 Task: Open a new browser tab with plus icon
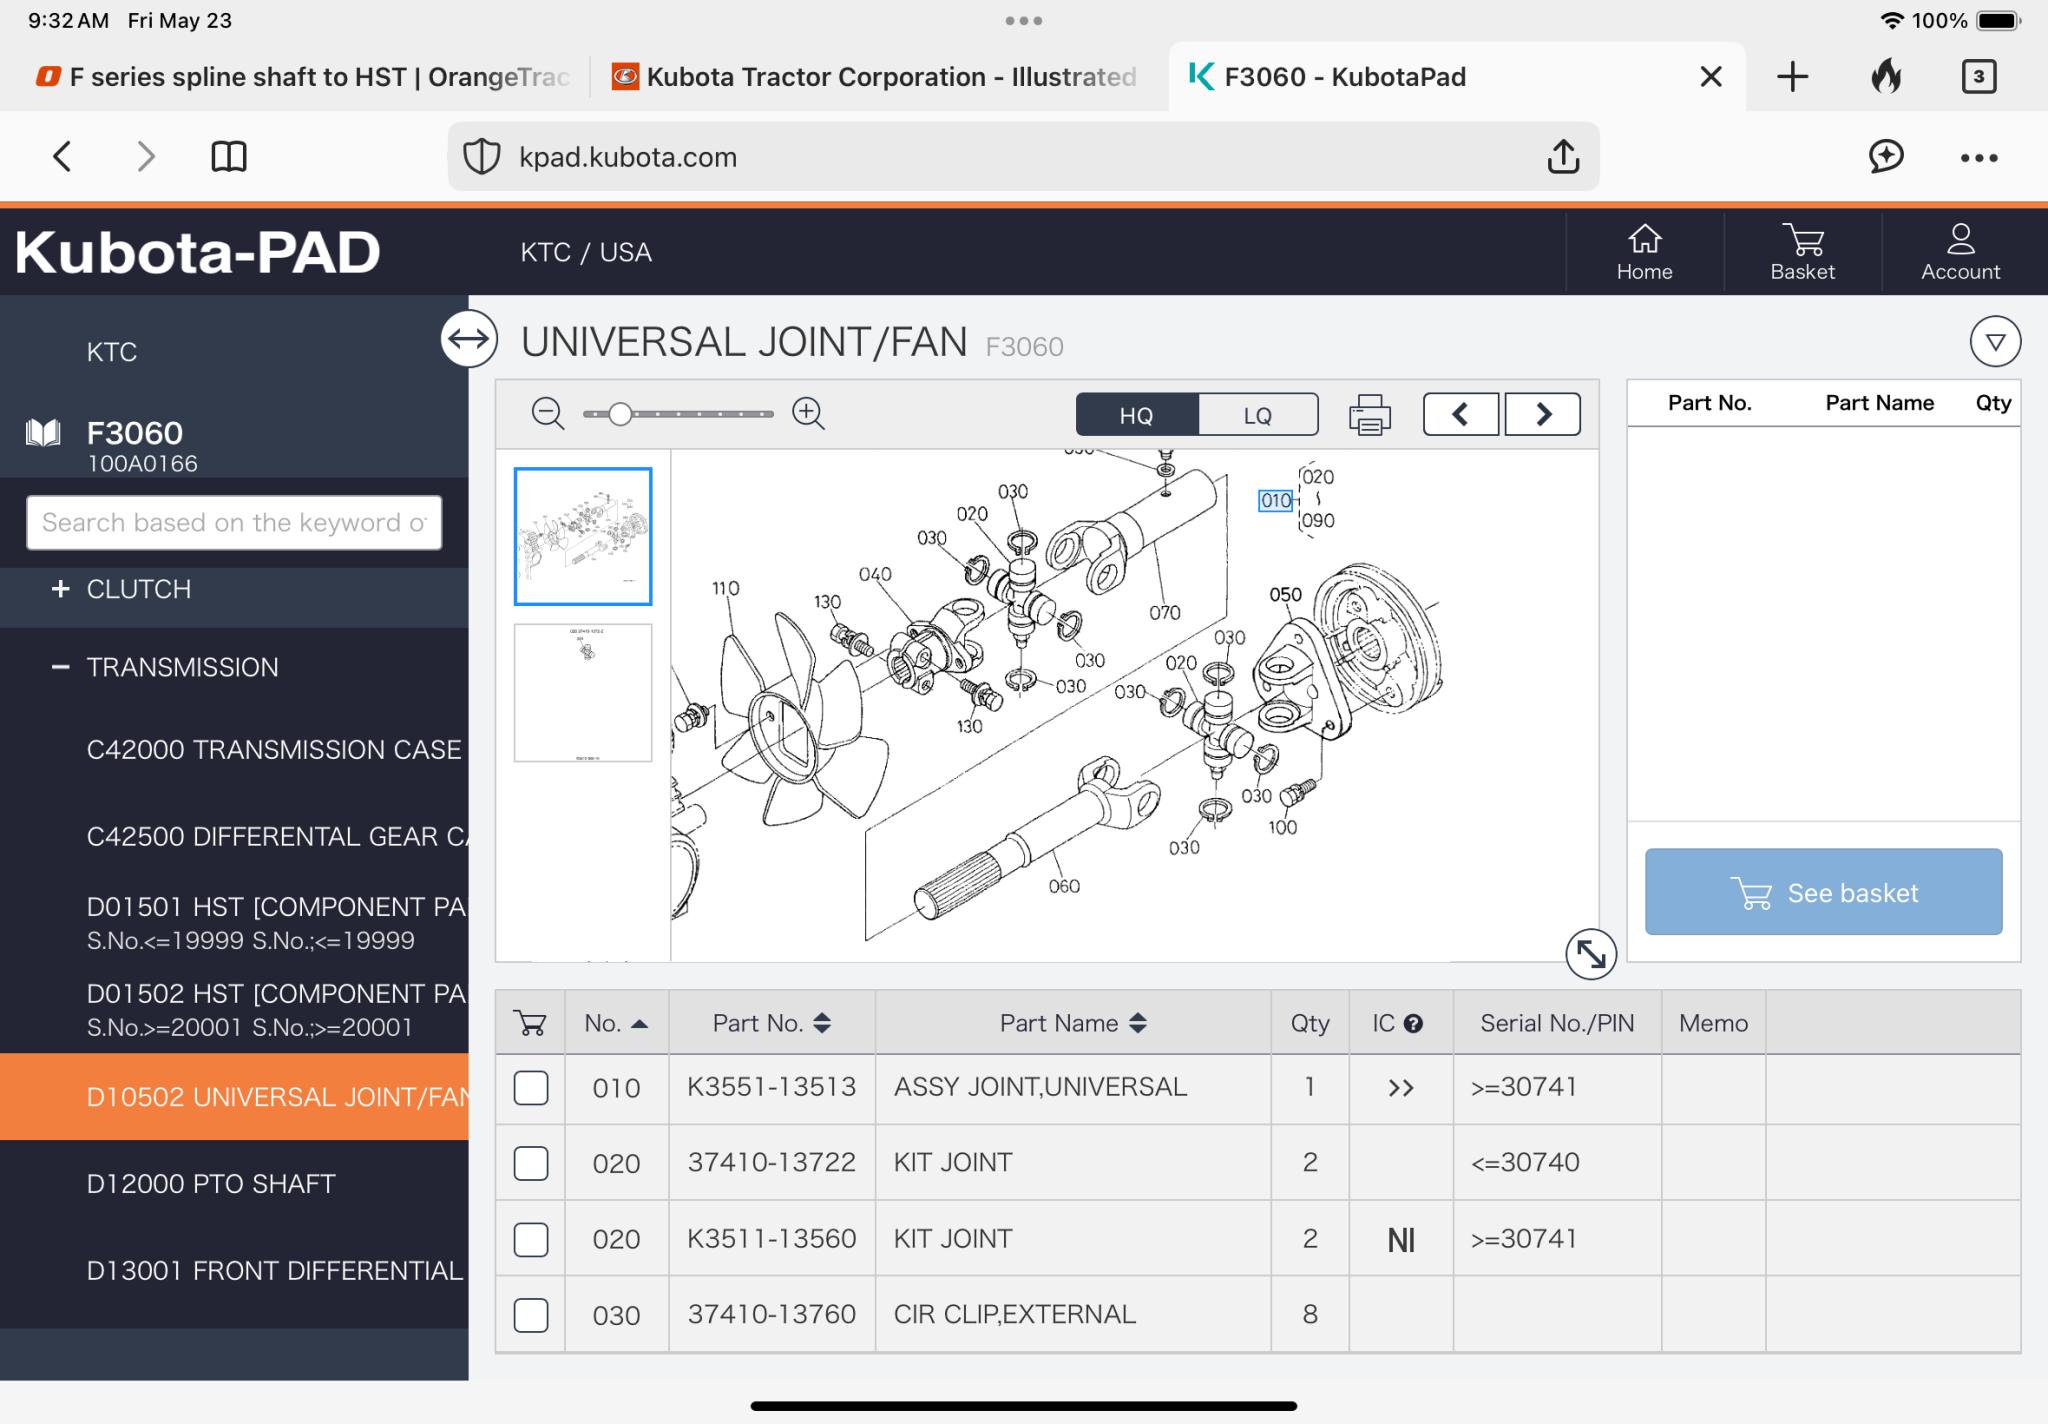coord(1792,77)
